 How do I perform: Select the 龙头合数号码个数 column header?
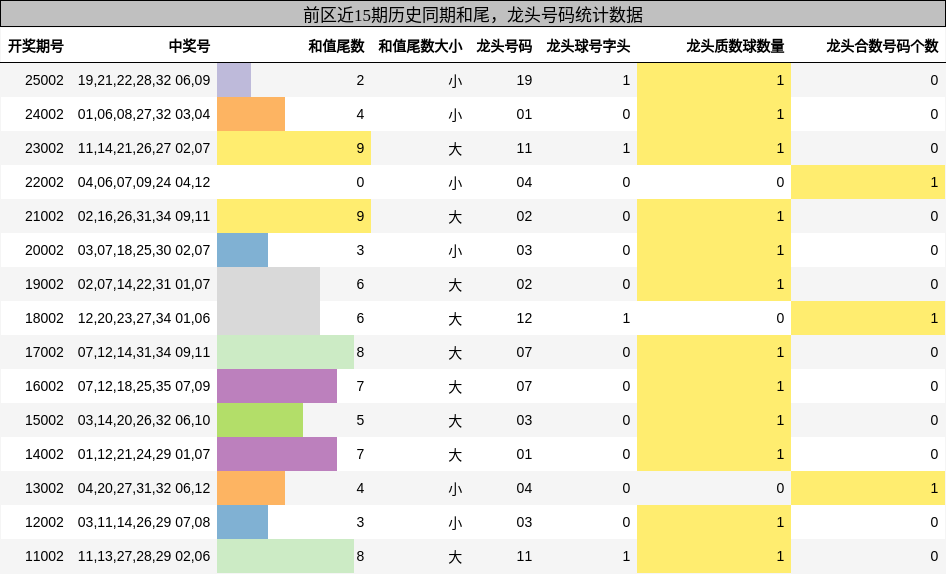tap(883, 46)
